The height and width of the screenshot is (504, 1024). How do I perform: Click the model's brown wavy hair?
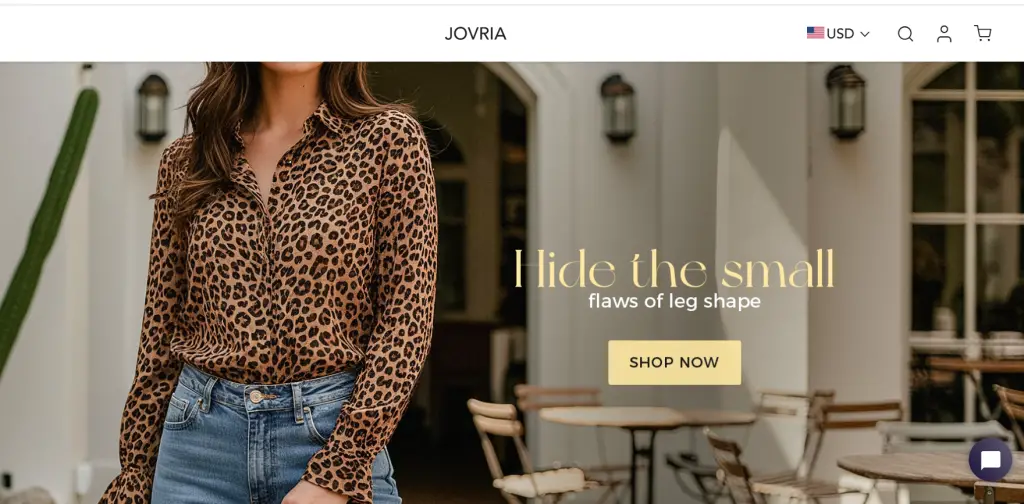(216, 131)
